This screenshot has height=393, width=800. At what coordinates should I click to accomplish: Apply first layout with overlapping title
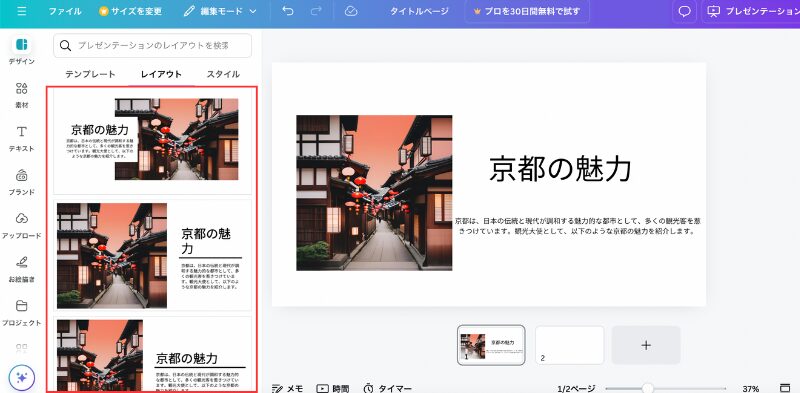(153, 141)
